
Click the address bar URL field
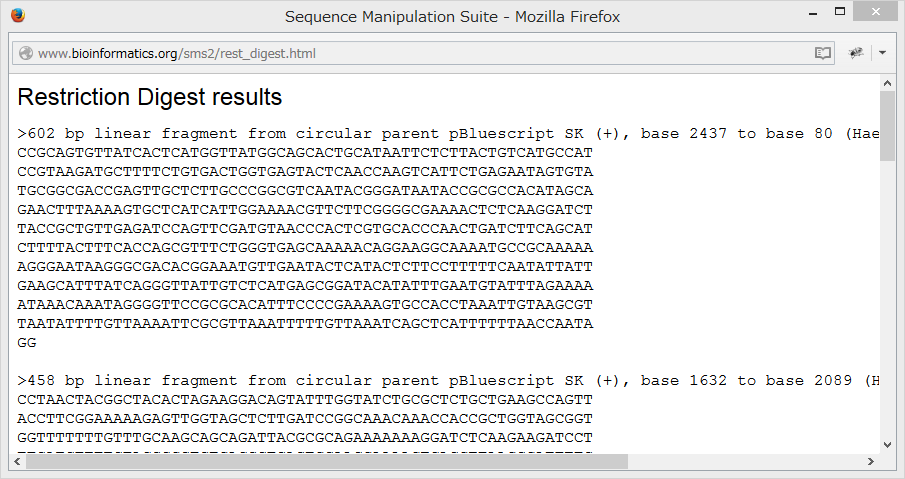coord(400,53)
